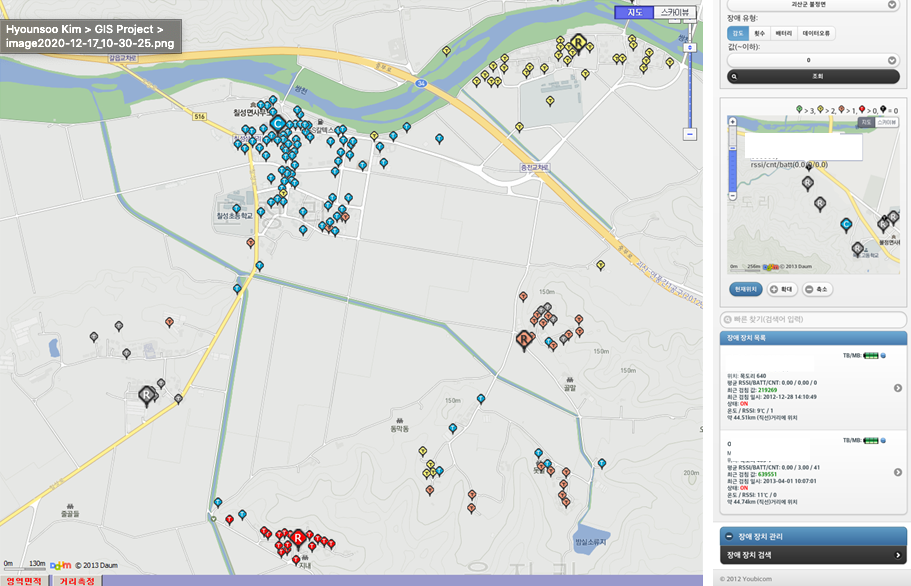The height and width of the screenshot is (586, 911).
Task: Switch main map to 스카이뷰 tab
Action: pos(675,12)
